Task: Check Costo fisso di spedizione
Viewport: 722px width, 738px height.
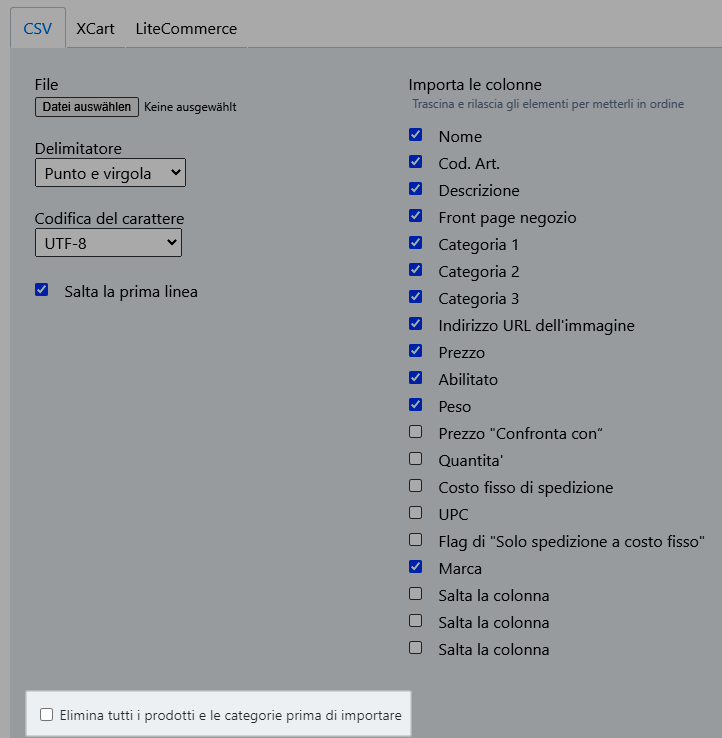Action: [x=416, y=486]
